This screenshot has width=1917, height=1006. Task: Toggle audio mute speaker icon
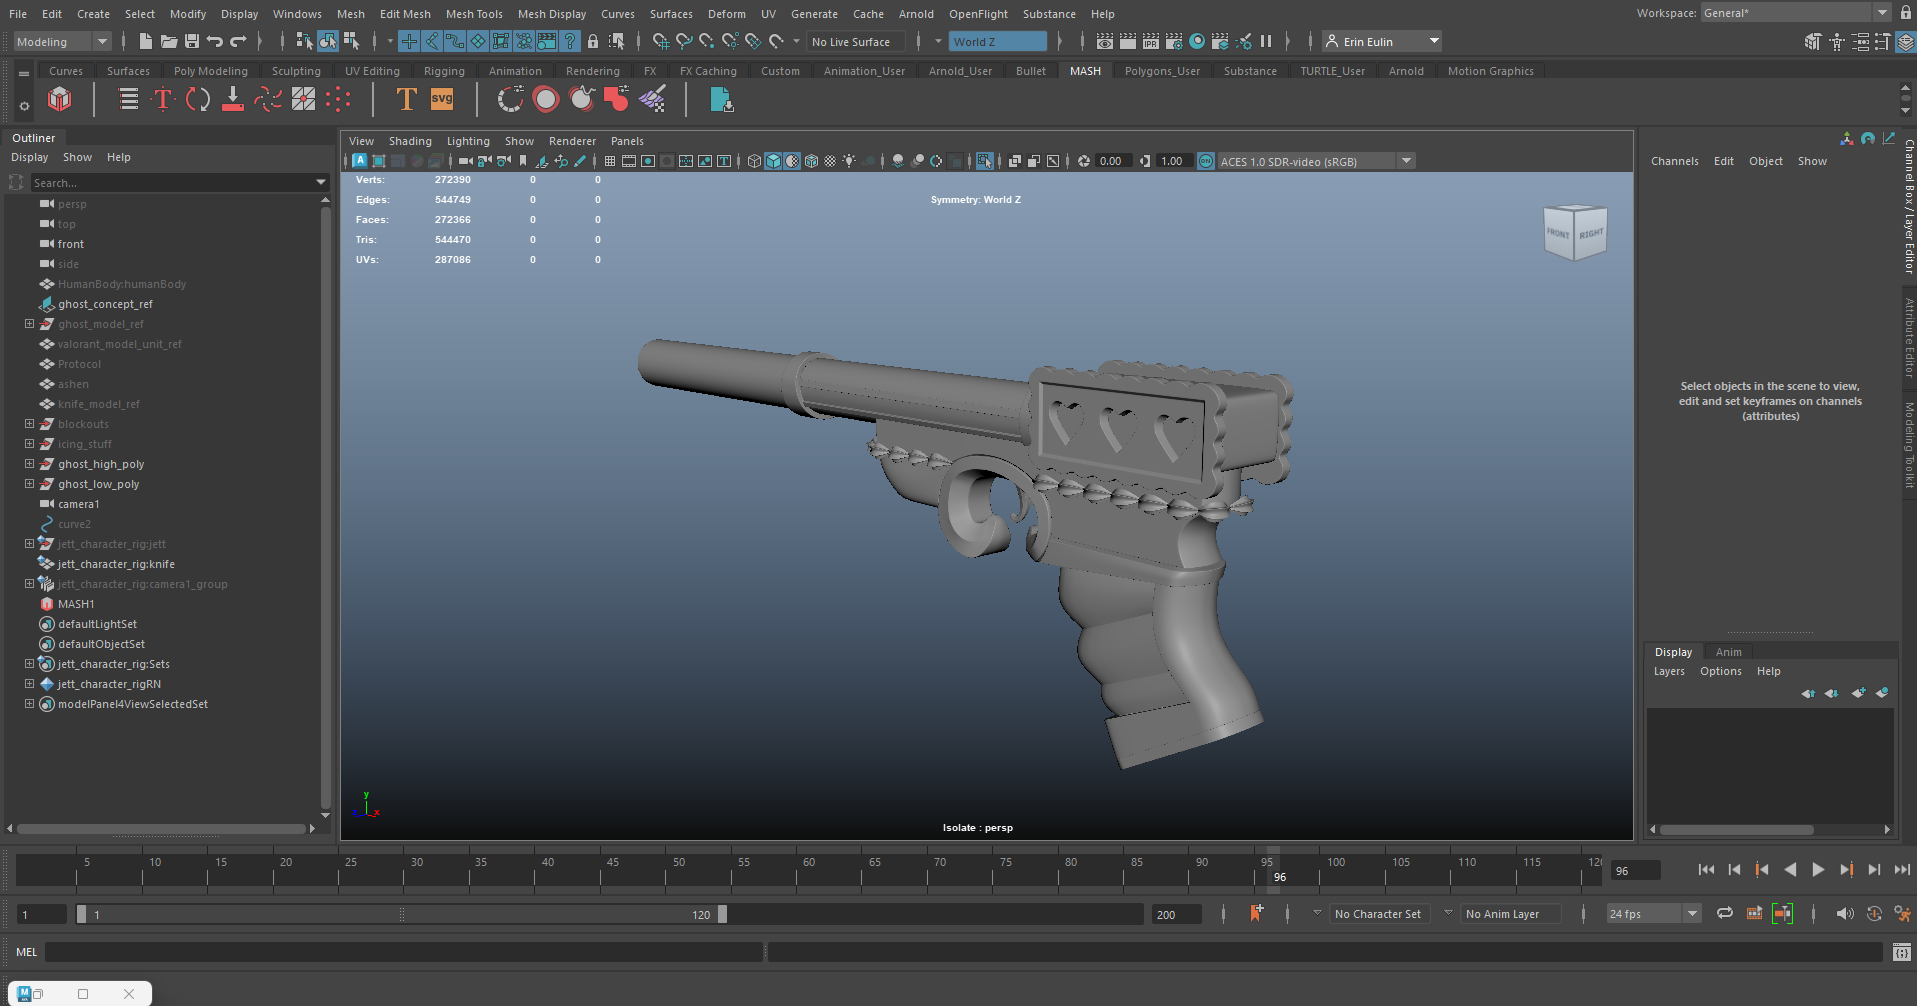(1845, 913)
